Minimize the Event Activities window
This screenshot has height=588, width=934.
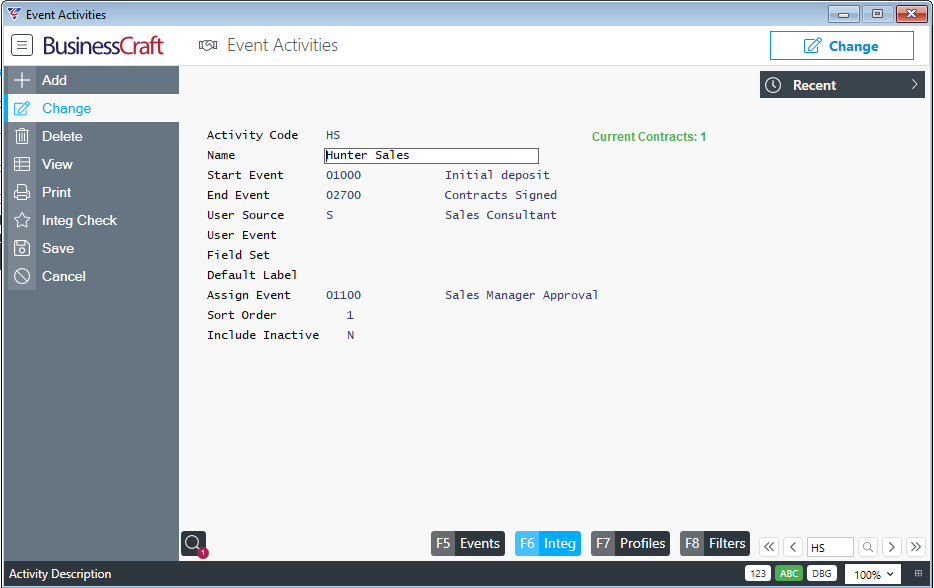coord(843,14)
